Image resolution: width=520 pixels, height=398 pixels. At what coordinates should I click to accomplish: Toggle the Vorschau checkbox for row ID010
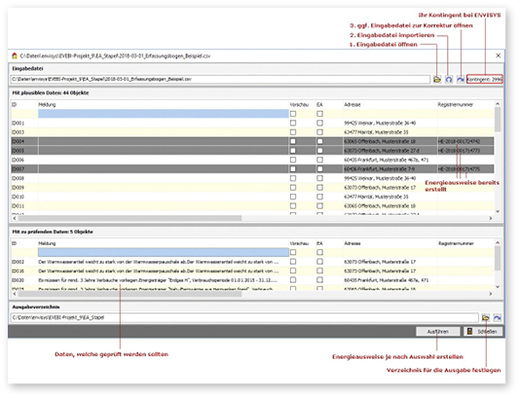[x=293, y=197]
